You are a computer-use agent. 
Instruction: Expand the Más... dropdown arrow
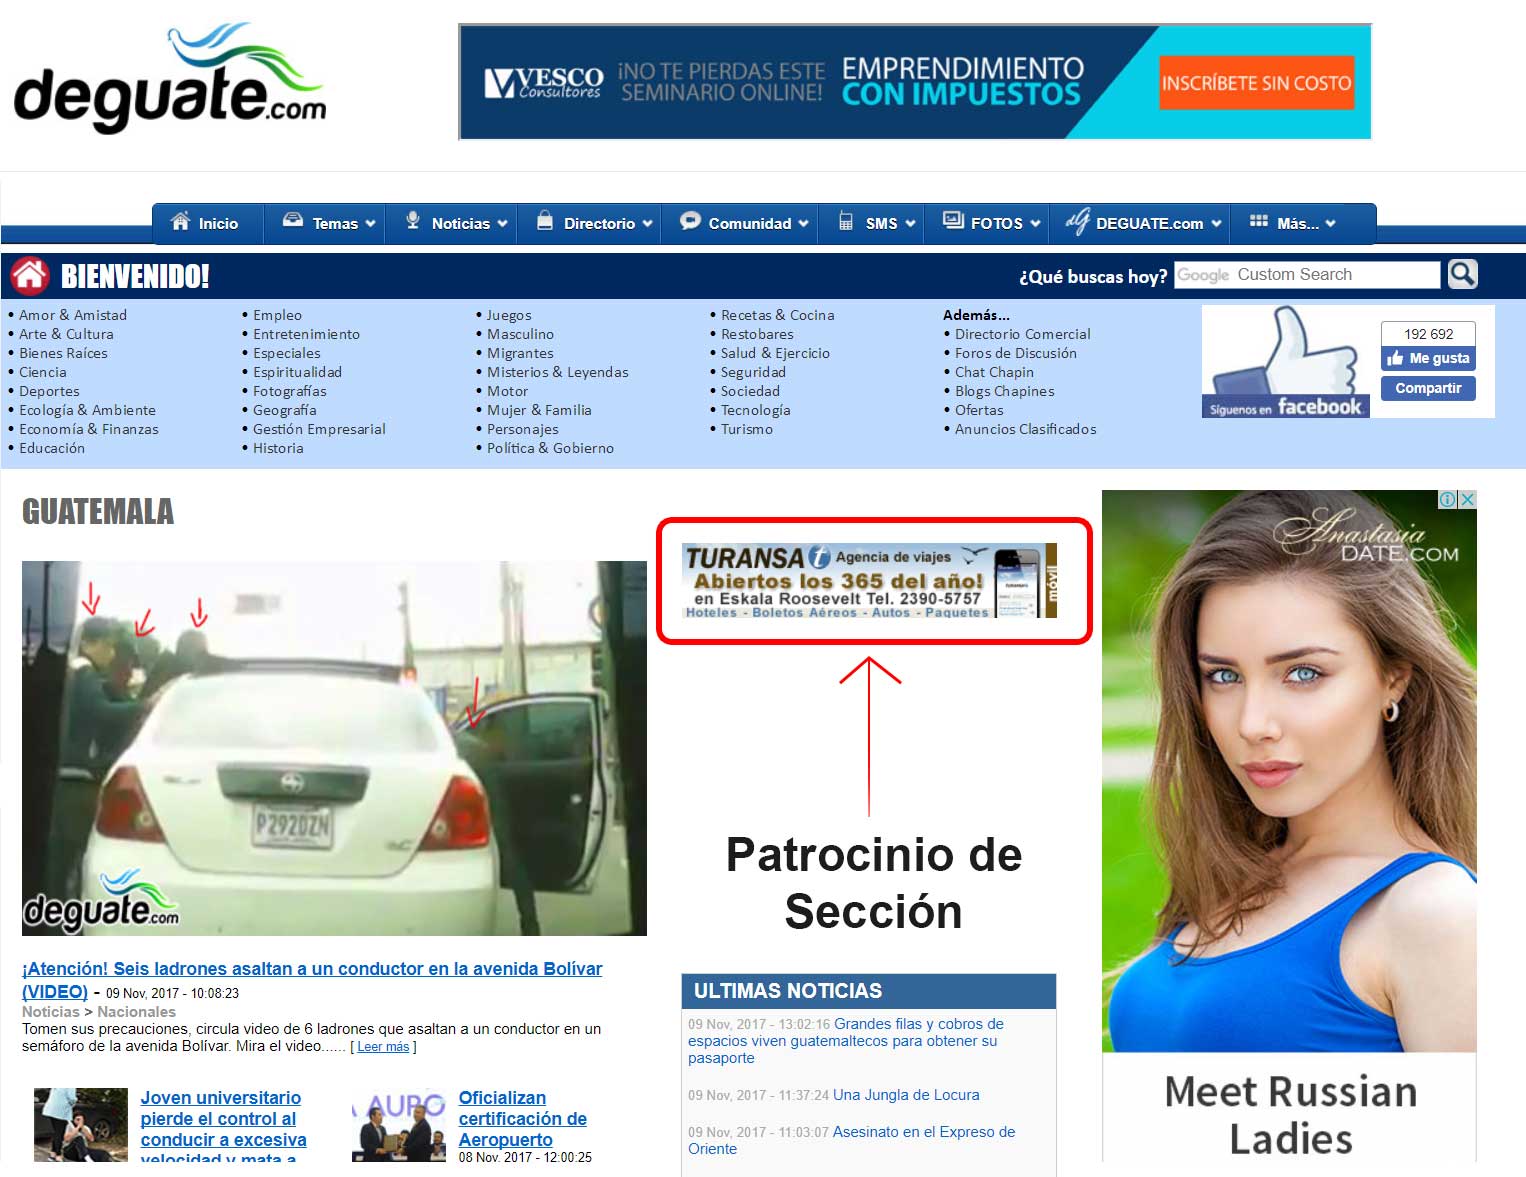pyautogui.click(x=1330, y=224)
